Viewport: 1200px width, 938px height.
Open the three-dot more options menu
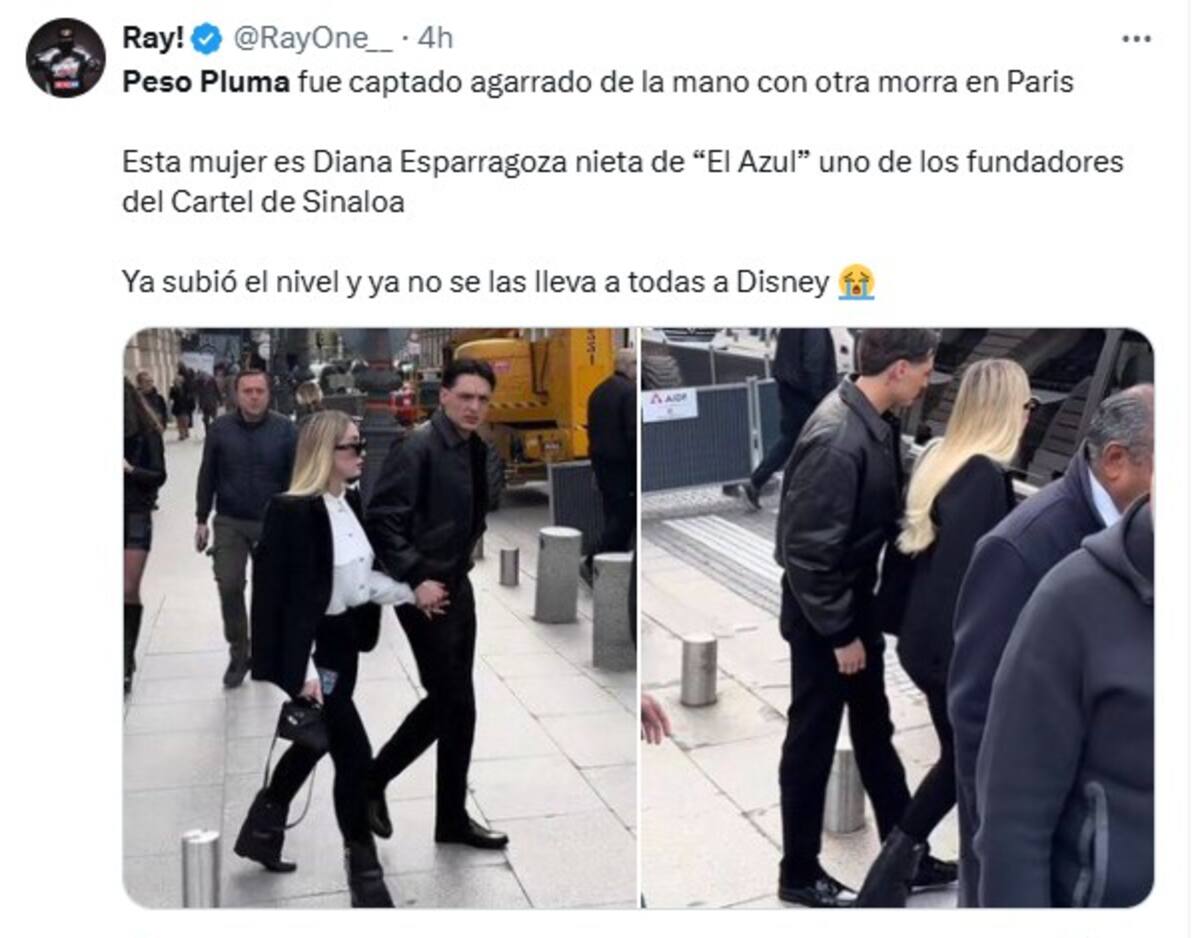(x=1136, y=39)
